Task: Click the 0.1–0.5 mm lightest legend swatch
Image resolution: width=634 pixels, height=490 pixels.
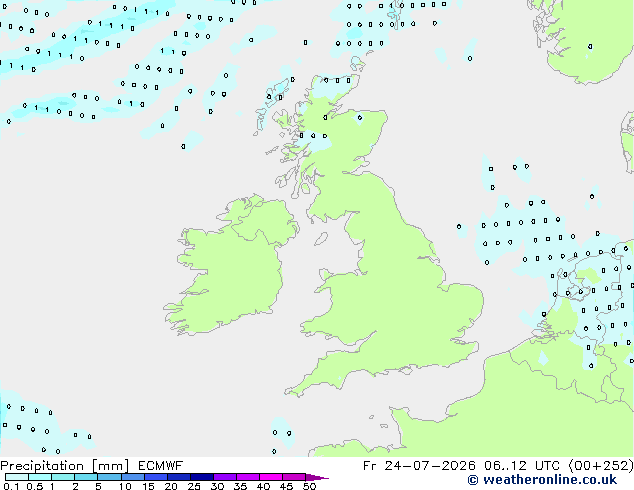Action: (x=17, y=477)
